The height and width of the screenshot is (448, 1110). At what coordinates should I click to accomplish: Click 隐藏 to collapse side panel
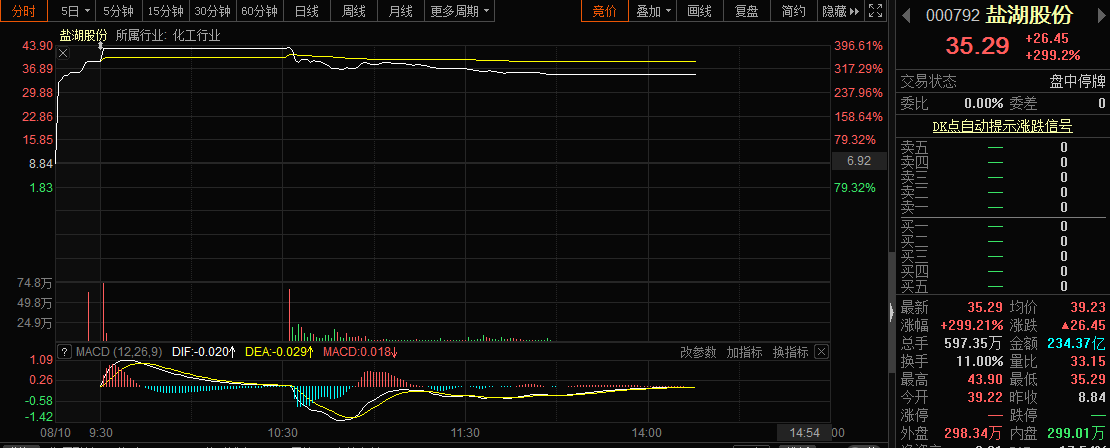(840, 11)
